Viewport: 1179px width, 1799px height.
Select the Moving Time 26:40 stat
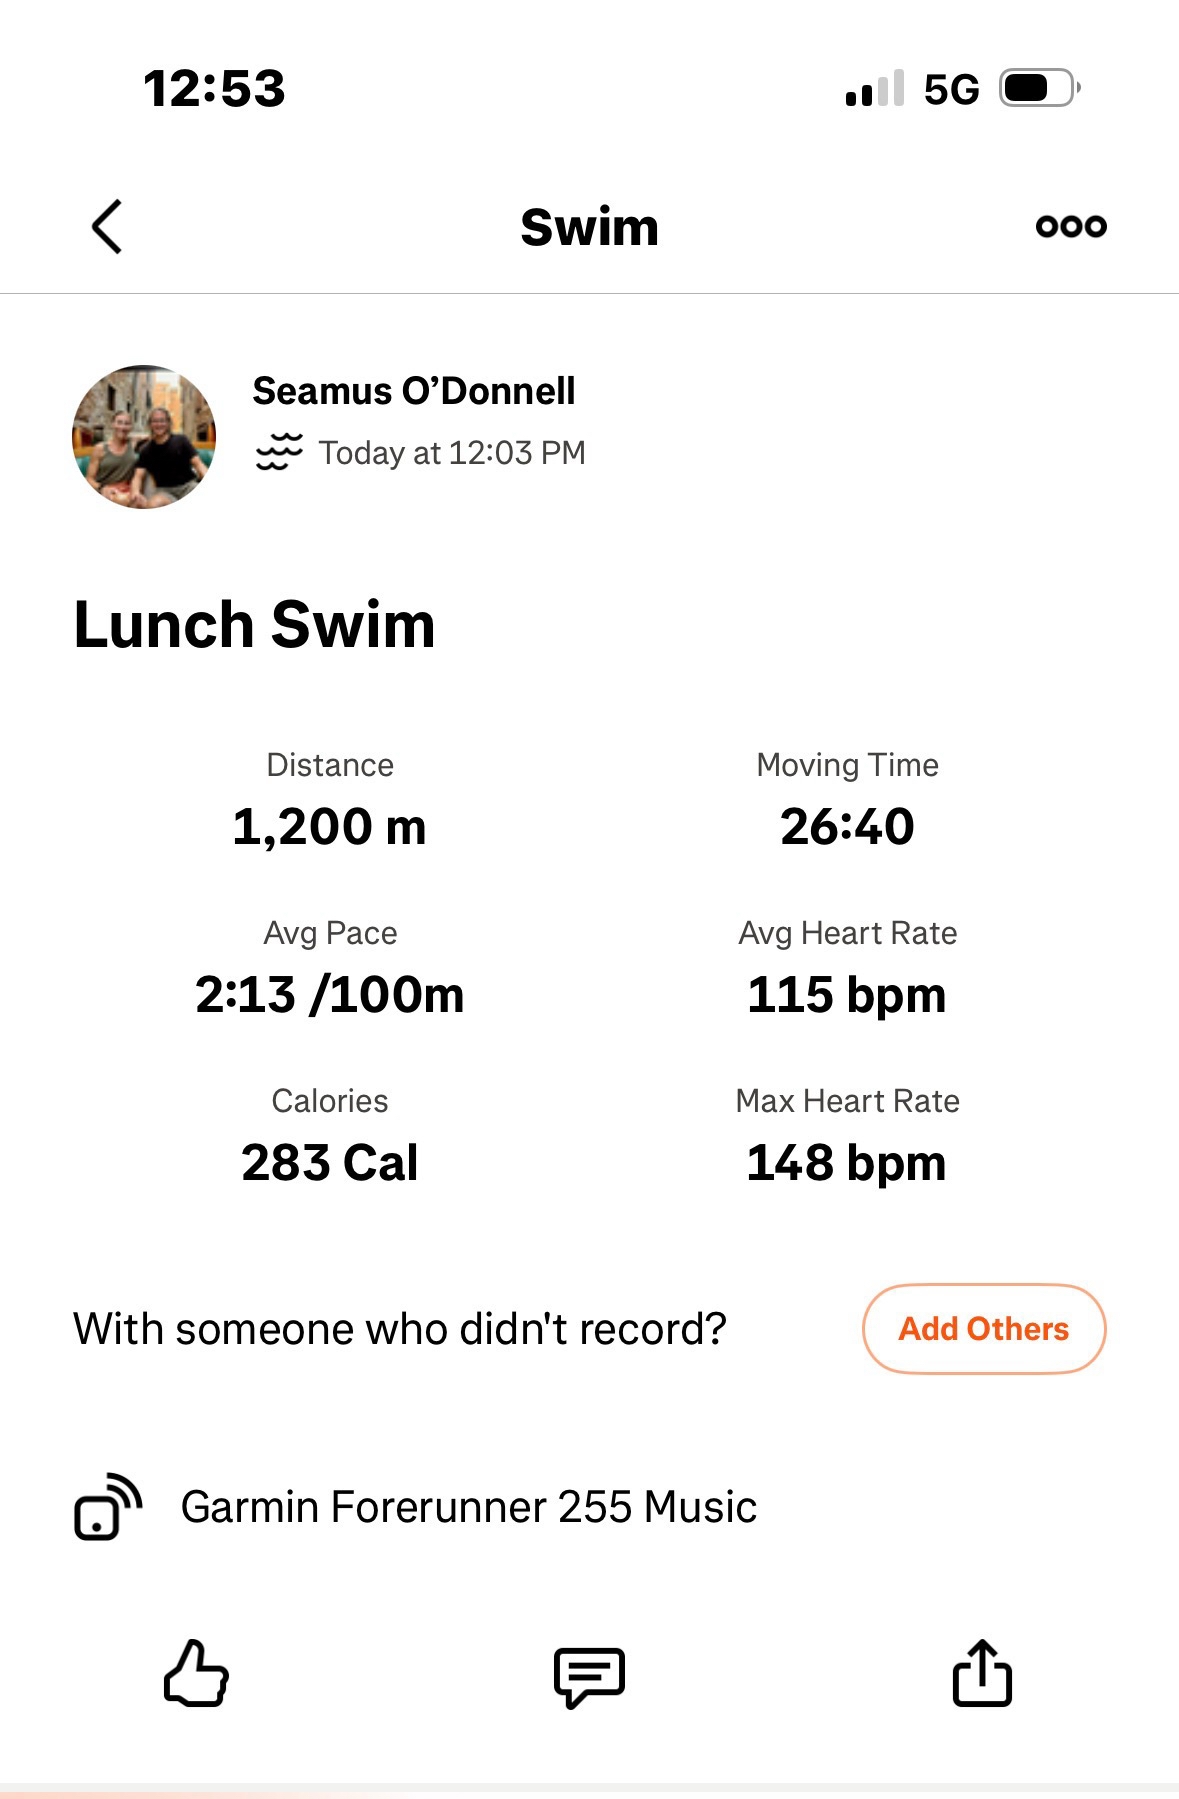coord(847,826)
